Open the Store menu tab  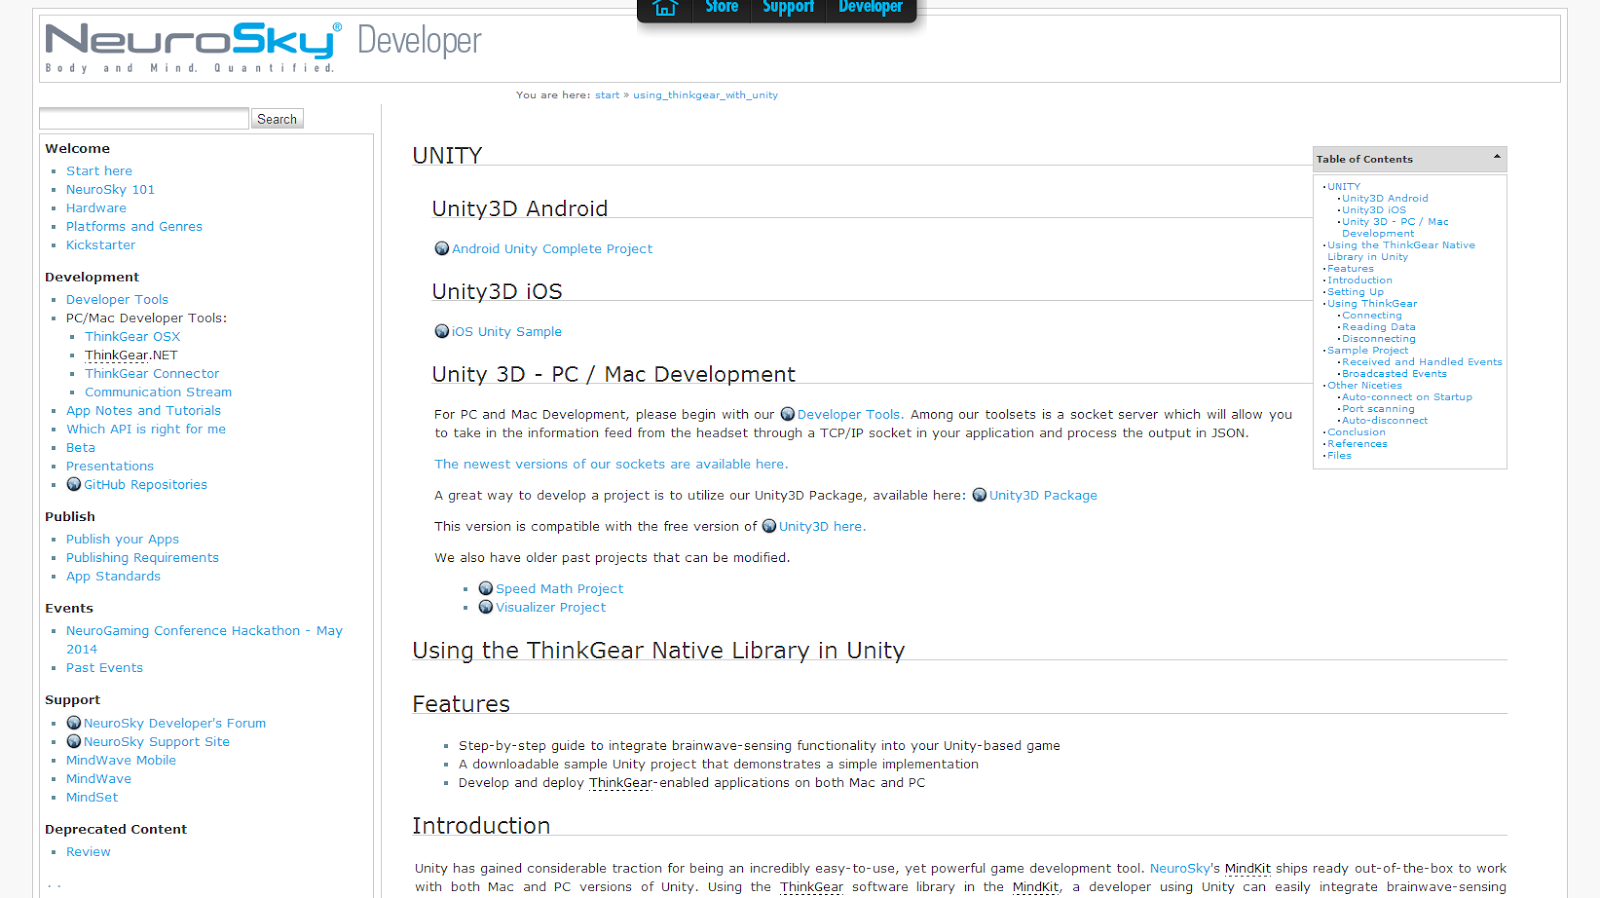click(x=721, y=8)
